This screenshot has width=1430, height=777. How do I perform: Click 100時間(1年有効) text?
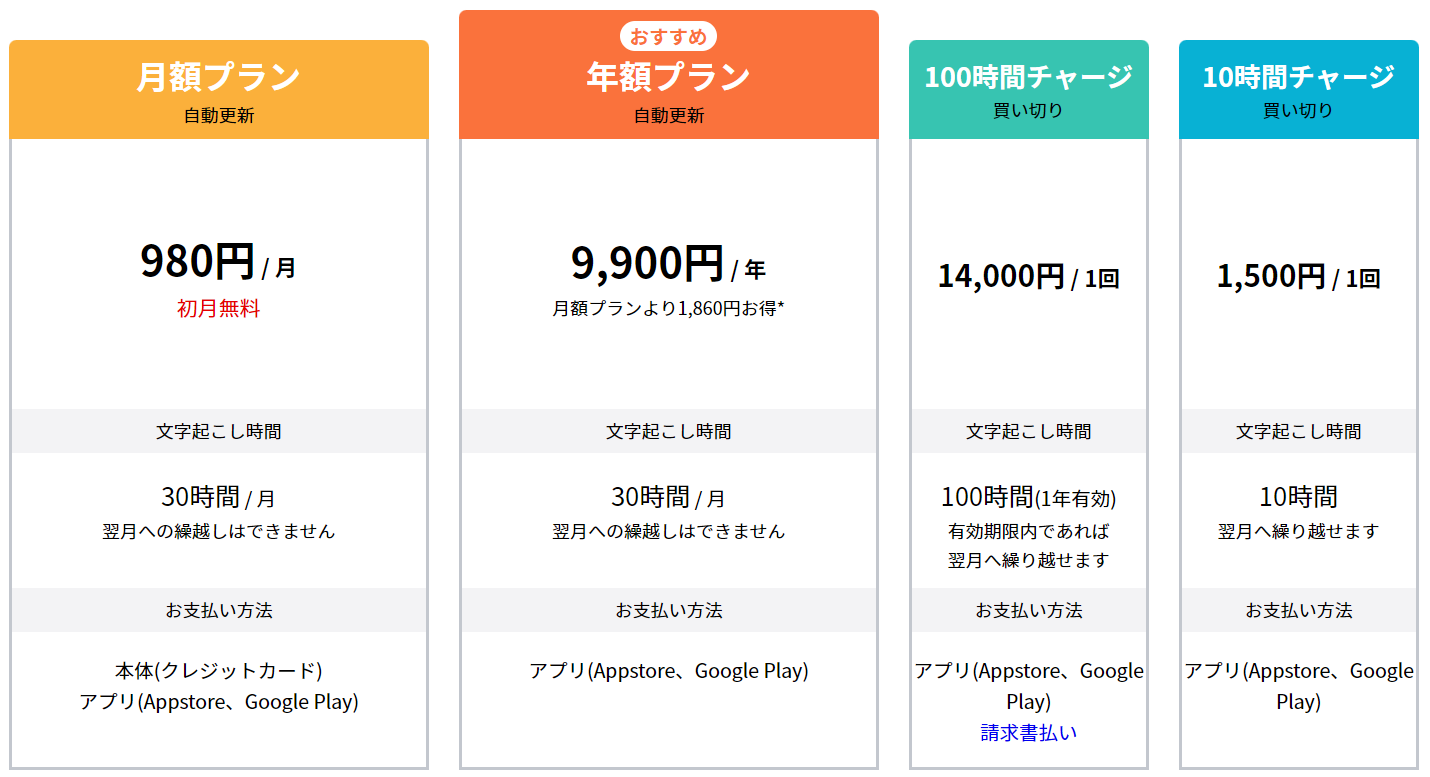(x=1029, y=497)
